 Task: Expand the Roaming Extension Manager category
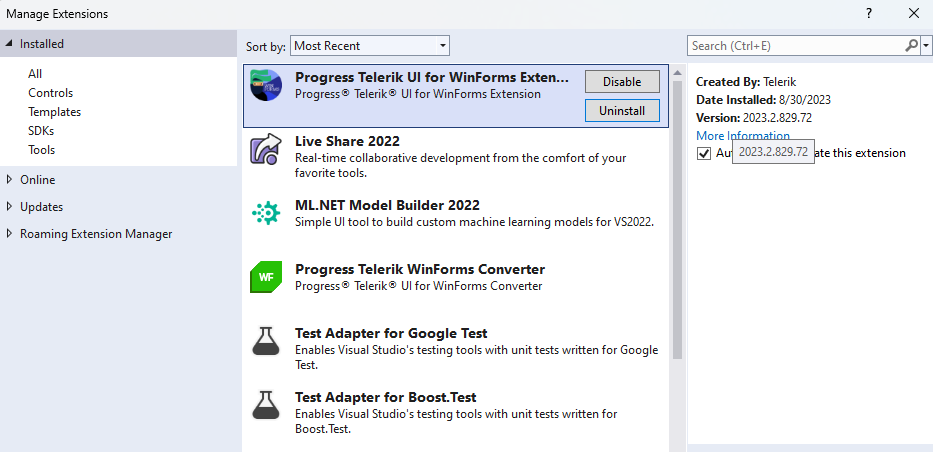8,234
